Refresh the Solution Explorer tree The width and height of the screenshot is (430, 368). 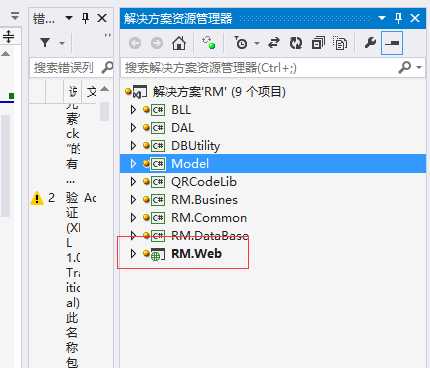[x=296, y=43]
